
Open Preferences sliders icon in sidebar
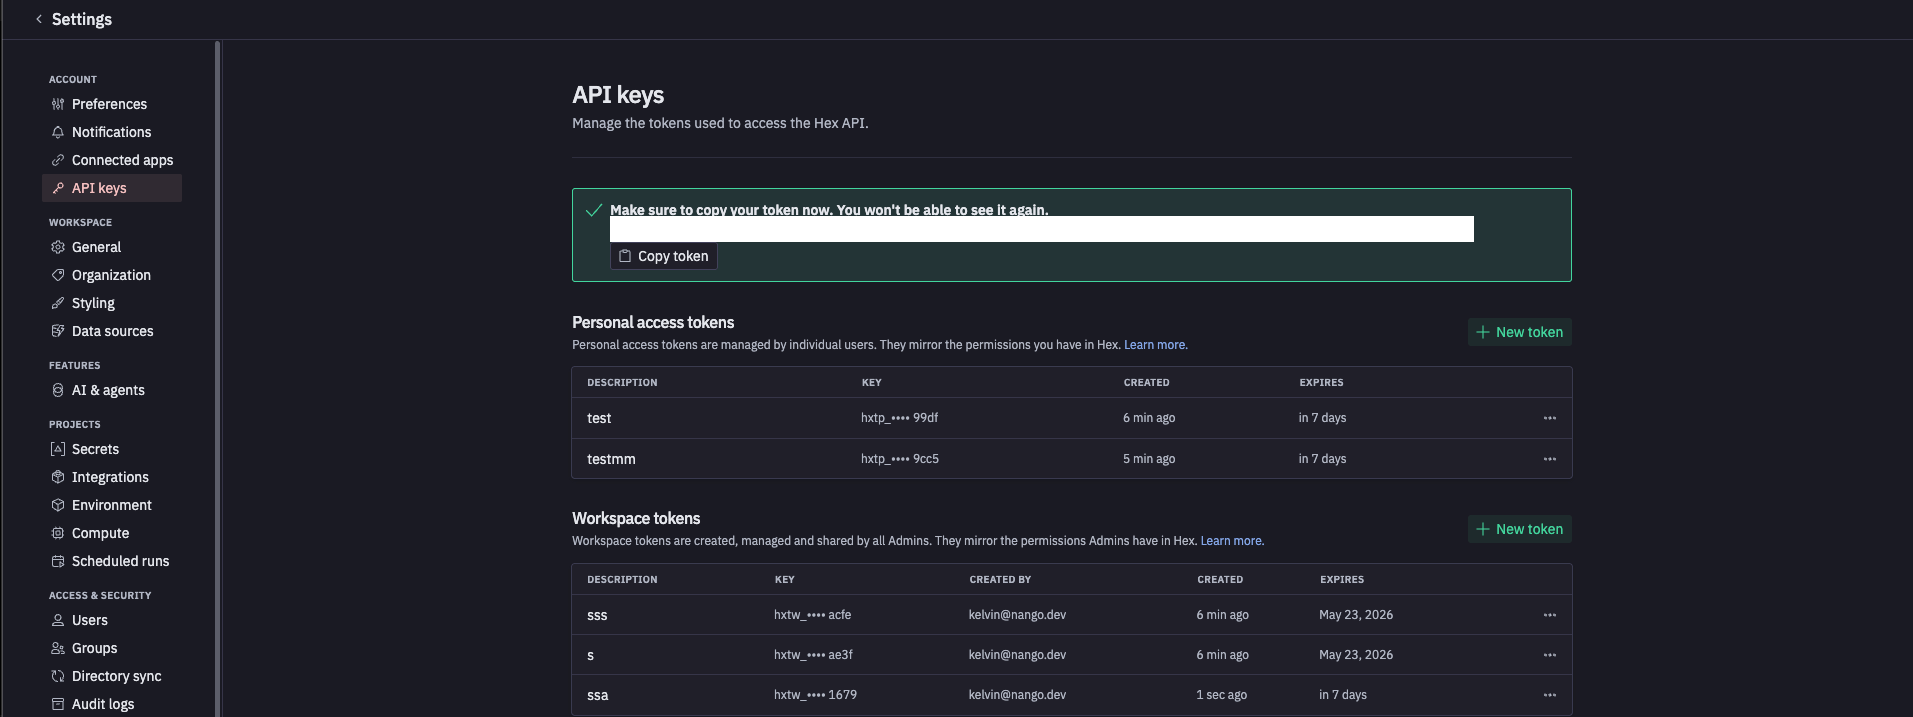coord(58,104)
